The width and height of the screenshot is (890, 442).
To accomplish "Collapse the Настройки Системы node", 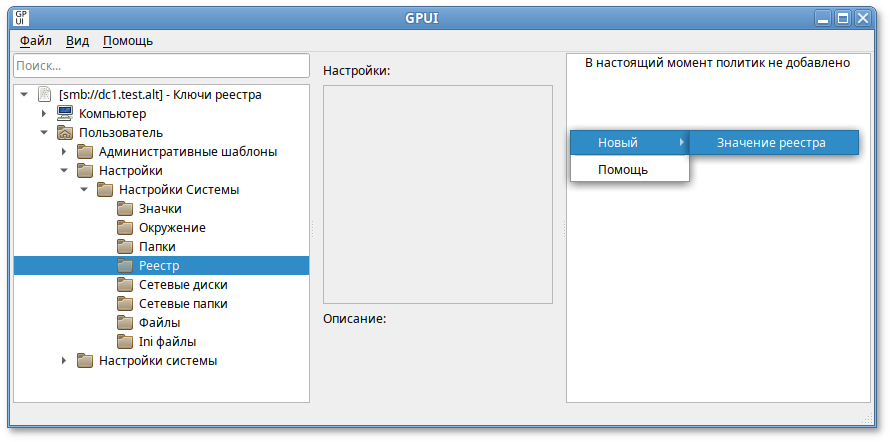I will 84,190.
